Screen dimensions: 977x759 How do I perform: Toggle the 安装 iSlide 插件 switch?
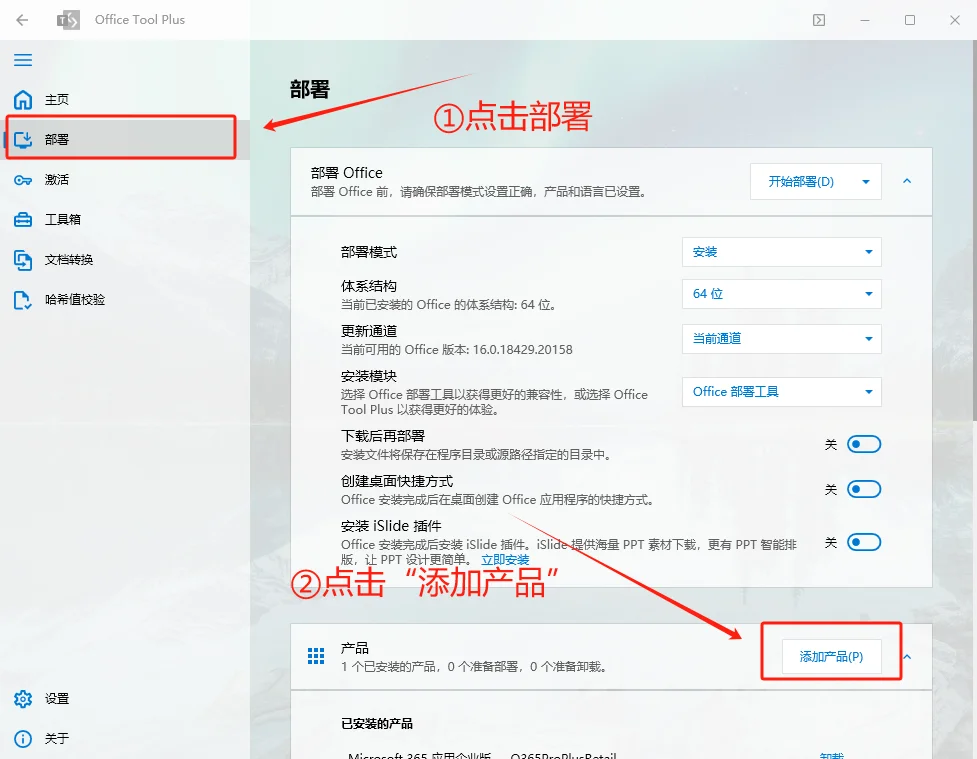point(864,542)
